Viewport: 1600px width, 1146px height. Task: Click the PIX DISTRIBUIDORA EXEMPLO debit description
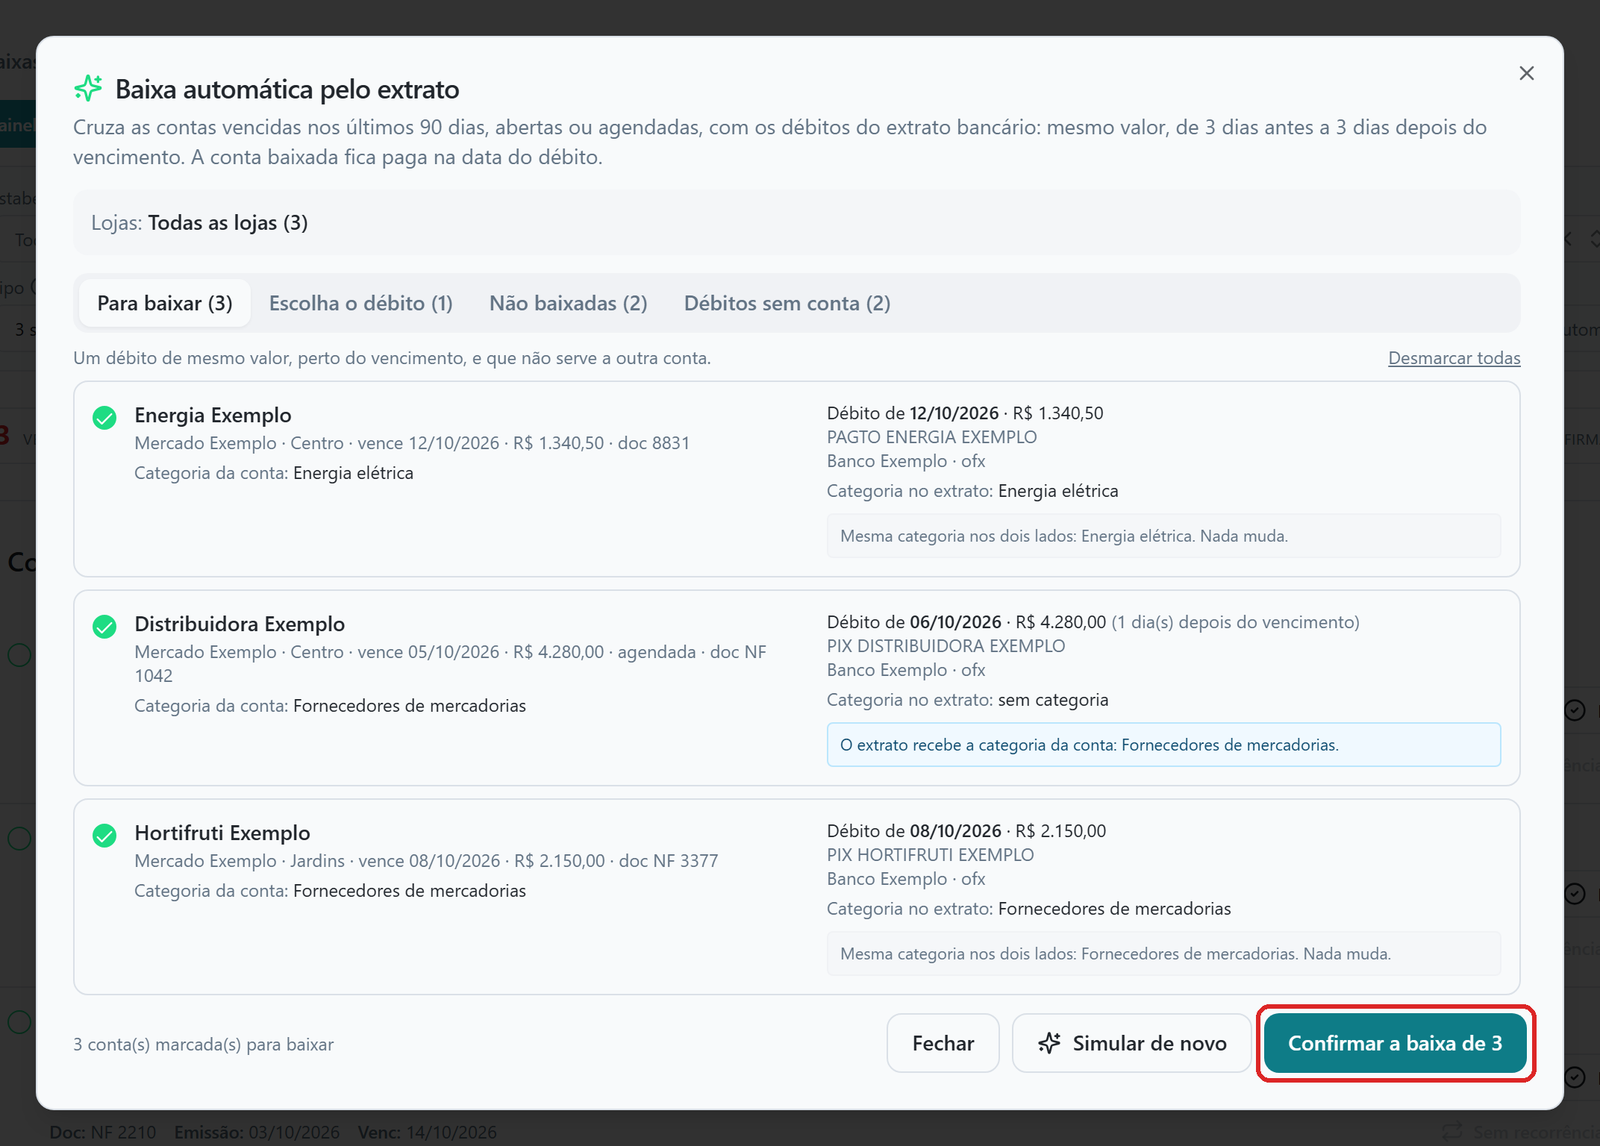pyautogui.click(x=946, y=646)
